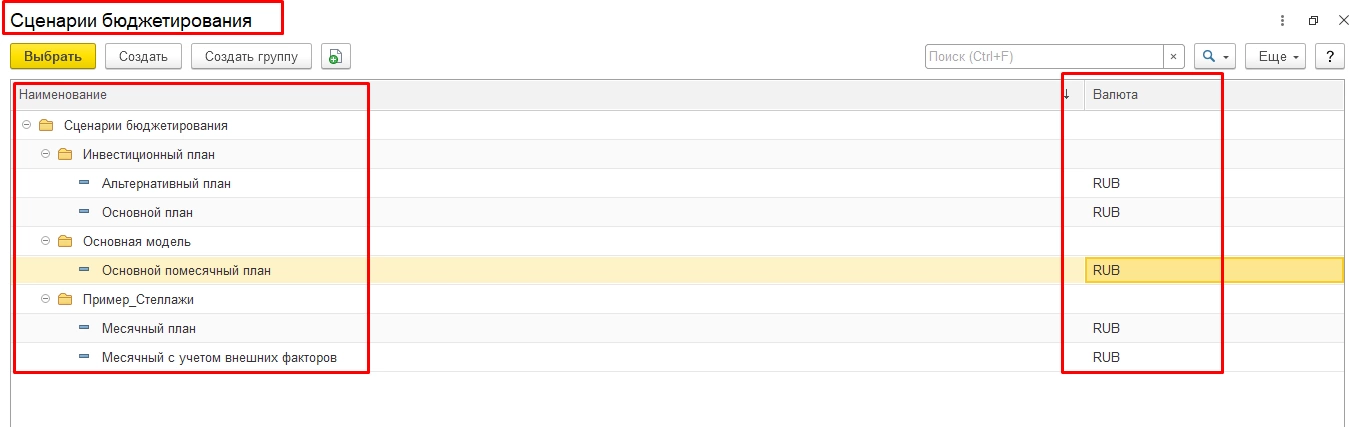The width and height of the screenshot is (1349, 427).
Task: Clear search with the x icon
Action: (x=1175, y=56)
